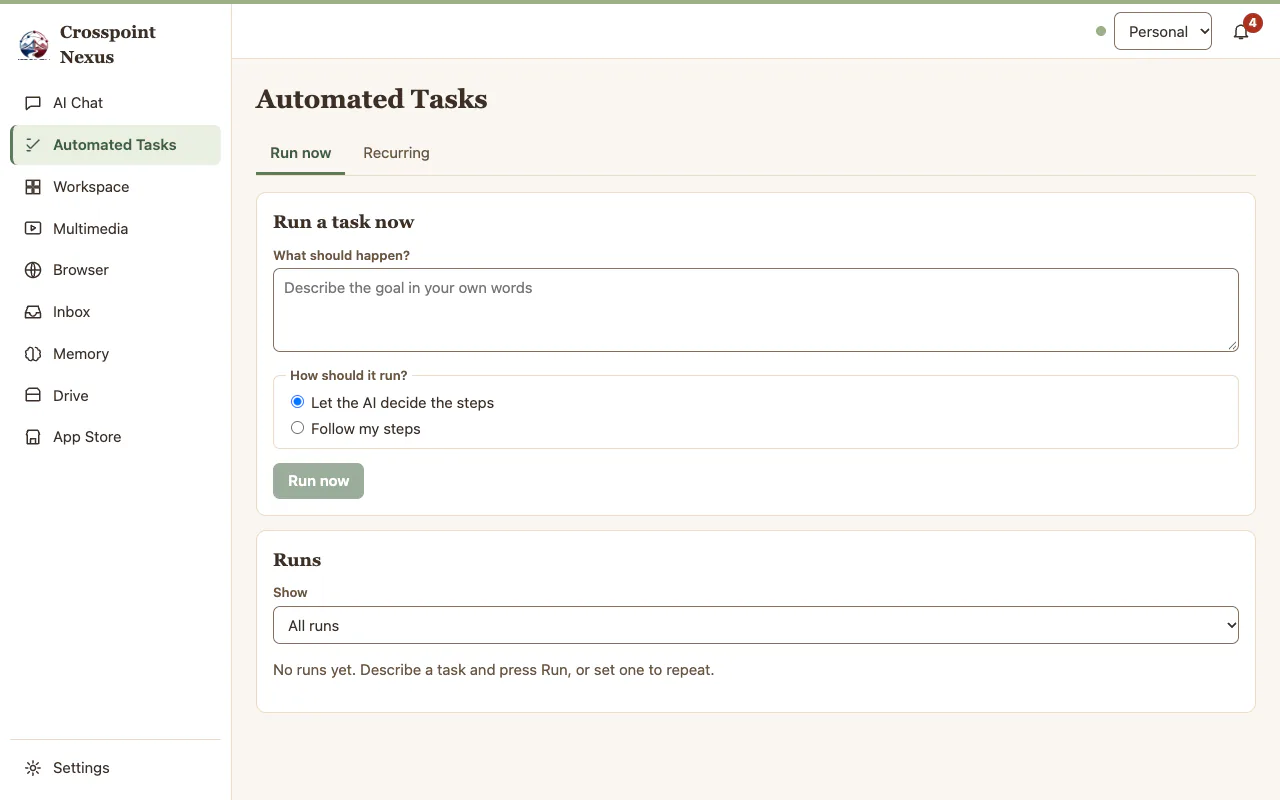Click the 'Run a task now' heading
Viewport: 1280px width, 800px height.
tap(343, 222)
